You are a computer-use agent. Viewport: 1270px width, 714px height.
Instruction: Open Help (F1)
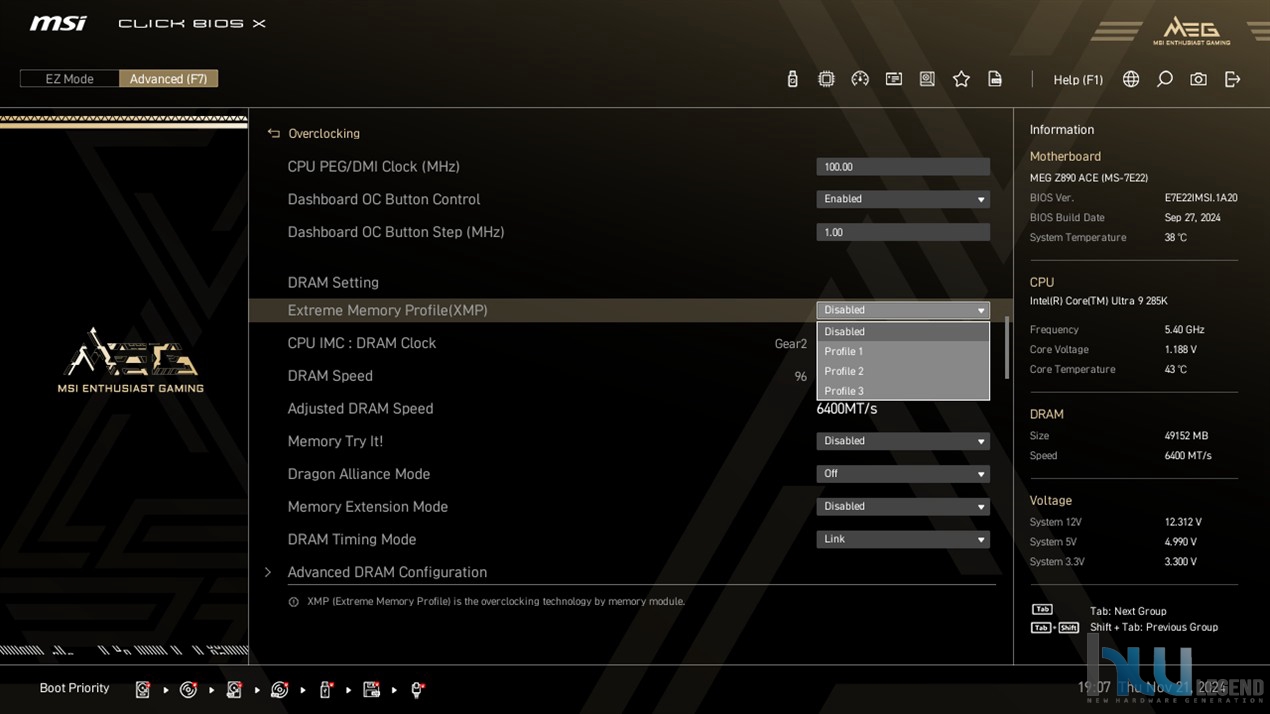(x=1078, y=80)
